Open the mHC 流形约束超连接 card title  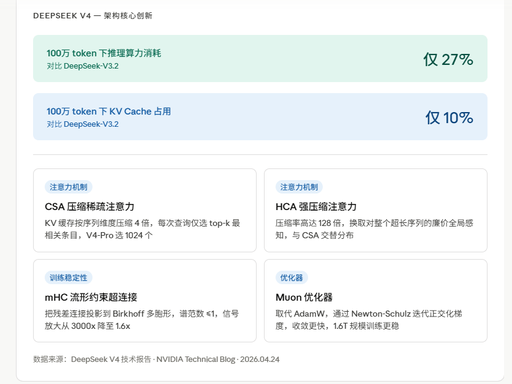[91, 297]
